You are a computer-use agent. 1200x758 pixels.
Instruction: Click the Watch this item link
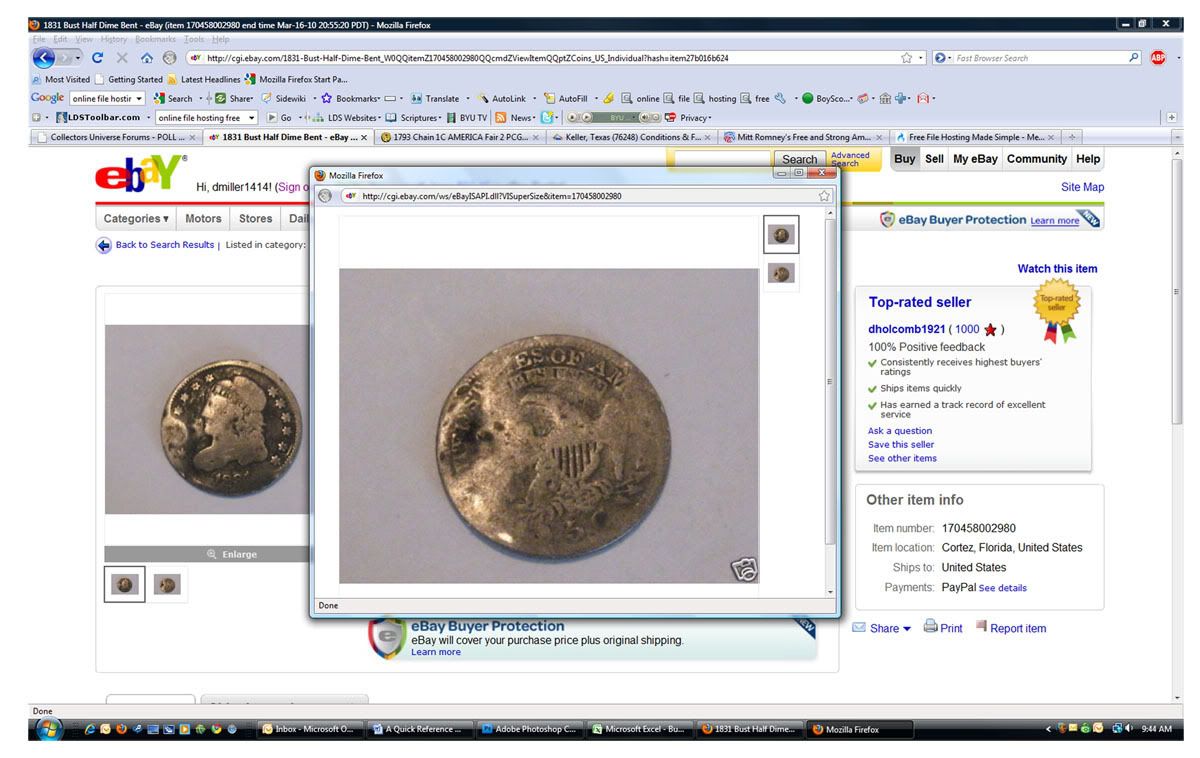(1056, 269)
